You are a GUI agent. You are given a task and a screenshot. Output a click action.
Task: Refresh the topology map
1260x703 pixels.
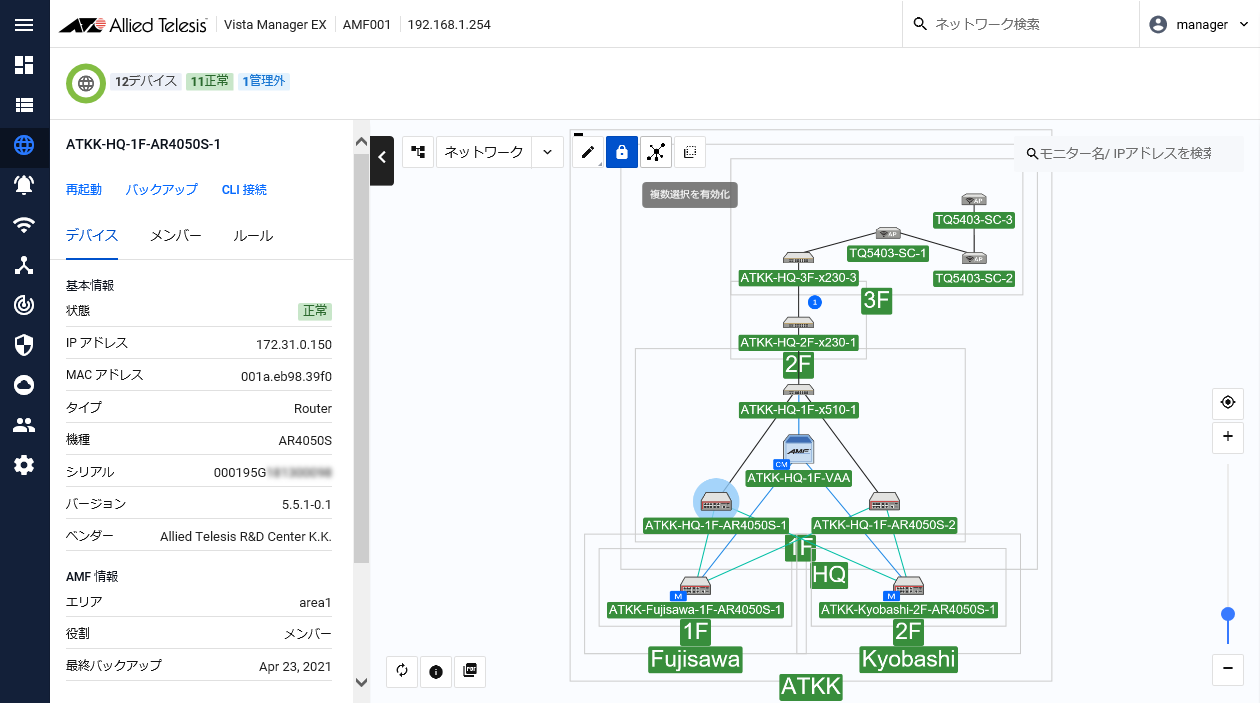[x=402, y=672]
